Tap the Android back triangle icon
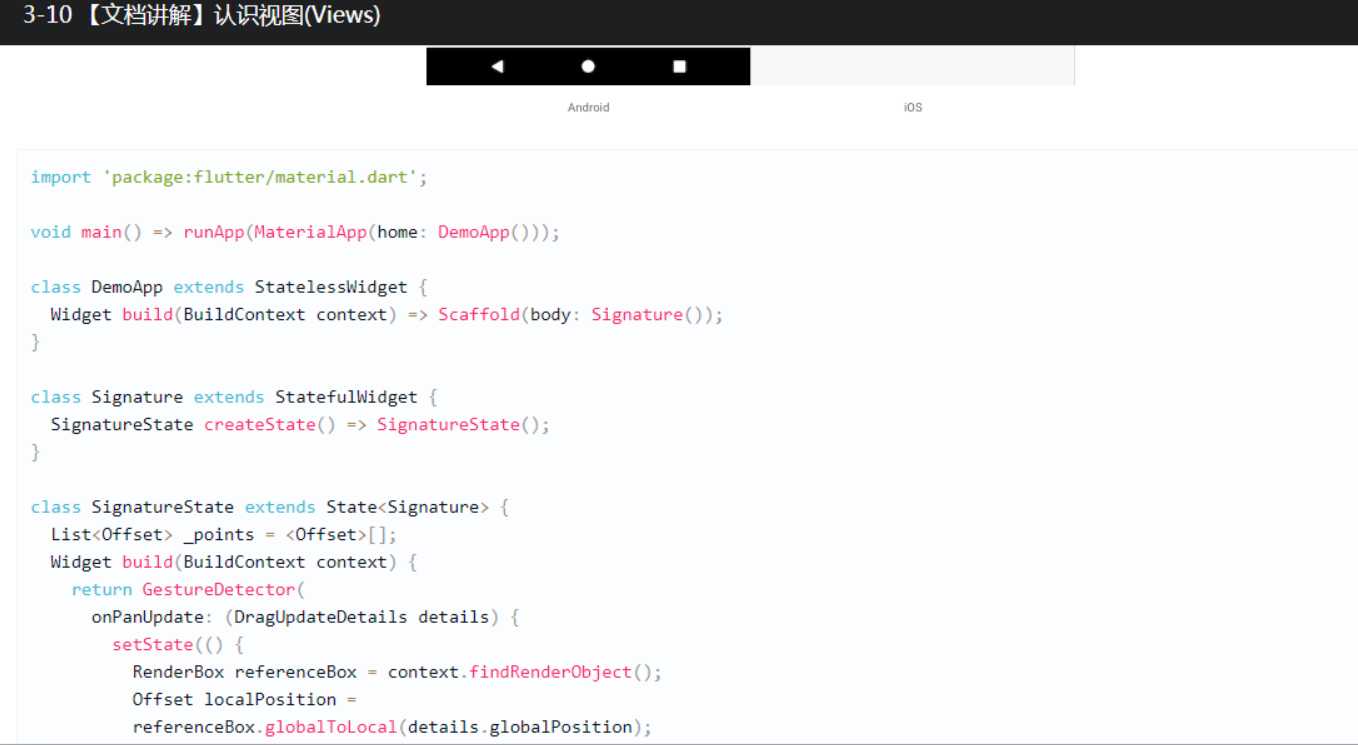 (x=498, y=66)
